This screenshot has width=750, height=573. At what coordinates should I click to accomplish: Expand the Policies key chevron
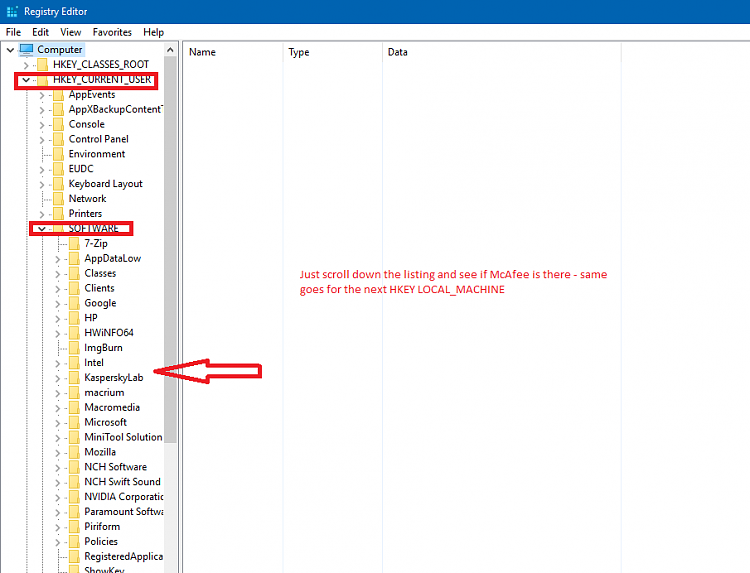click(x=57, y=542)
